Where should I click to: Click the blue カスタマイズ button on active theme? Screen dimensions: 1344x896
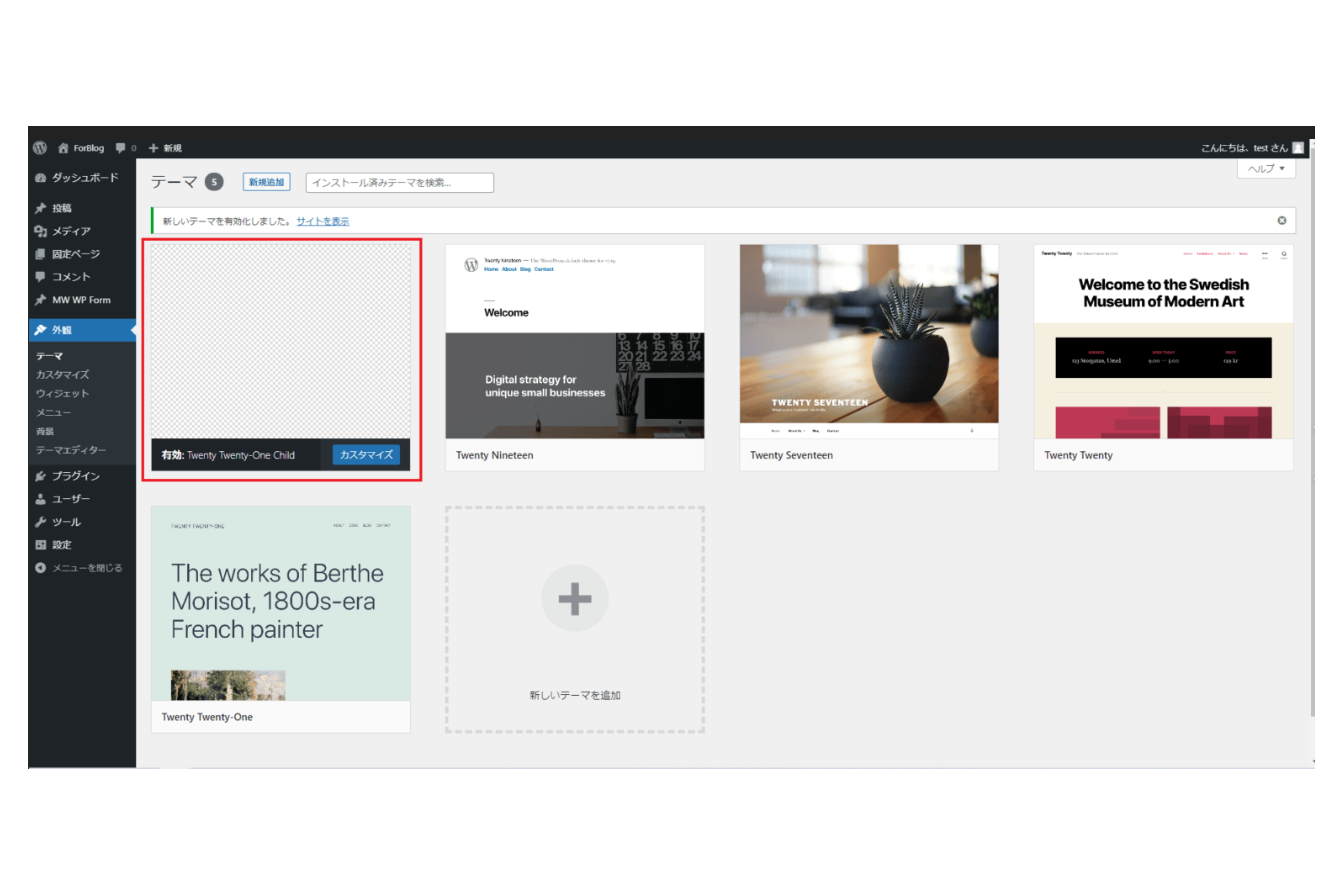point(366,455)
